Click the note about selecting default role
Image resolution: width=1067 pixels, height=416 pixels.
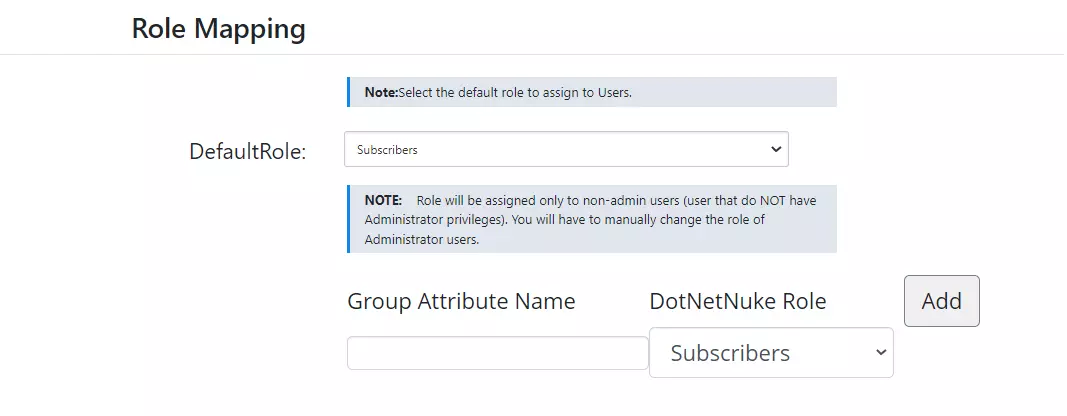point(591,92)
